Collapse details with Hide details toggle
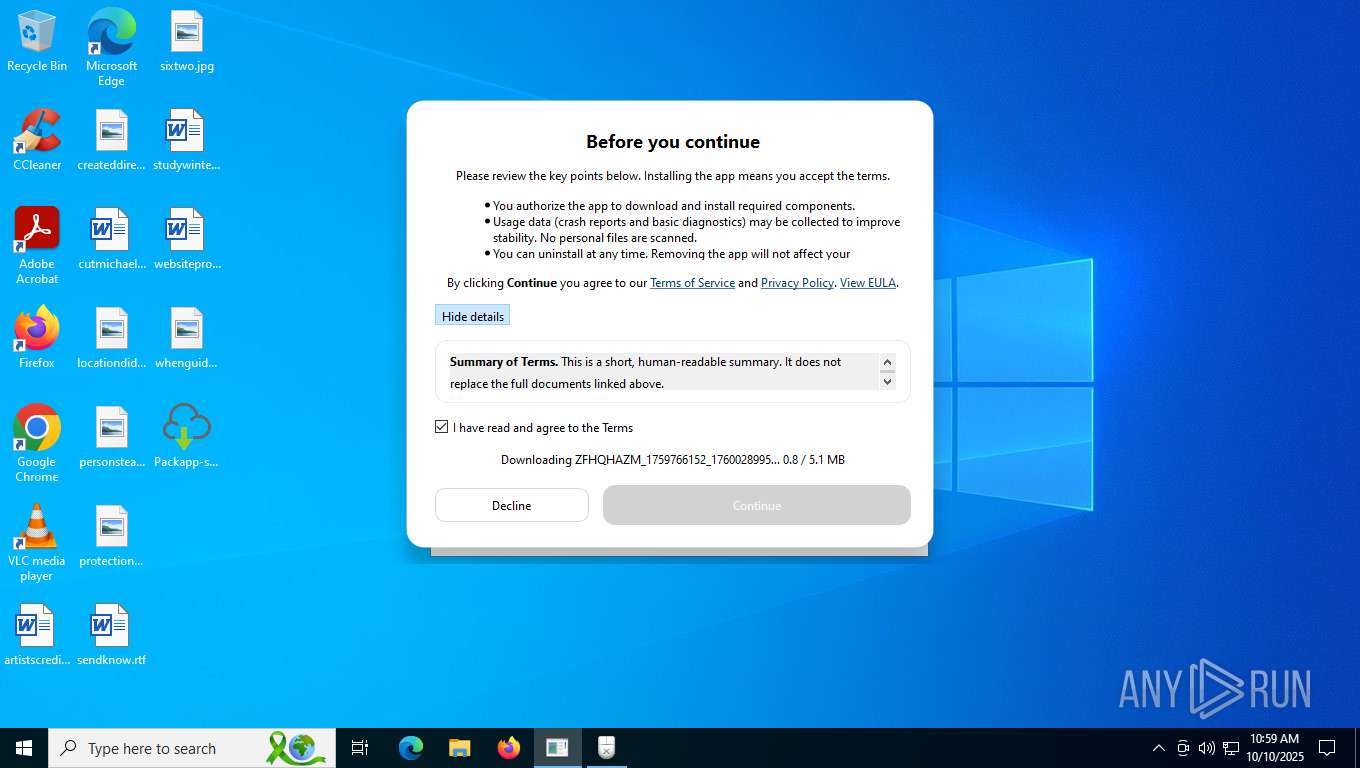This screenshot has height=768, width=1360. pos(473,316)
